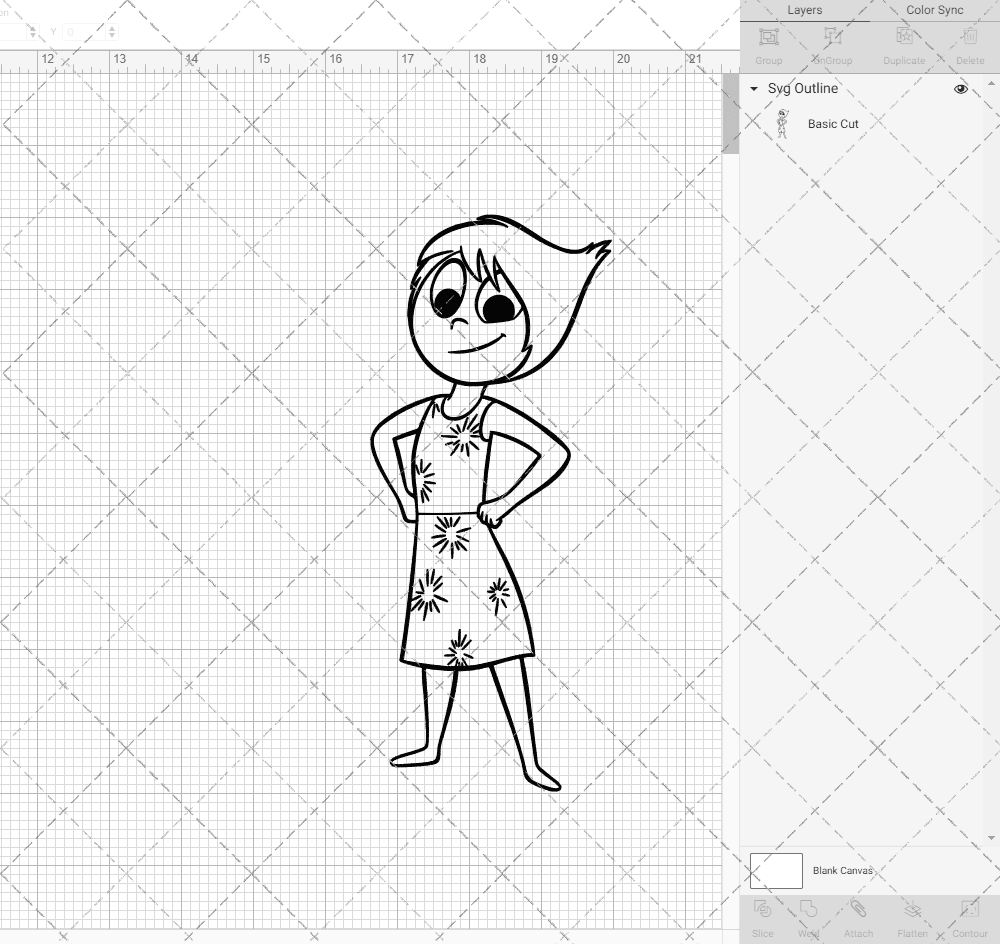Click the Blank Canvas color swatch
The image size is (1000, 944).
click(775, 870)
